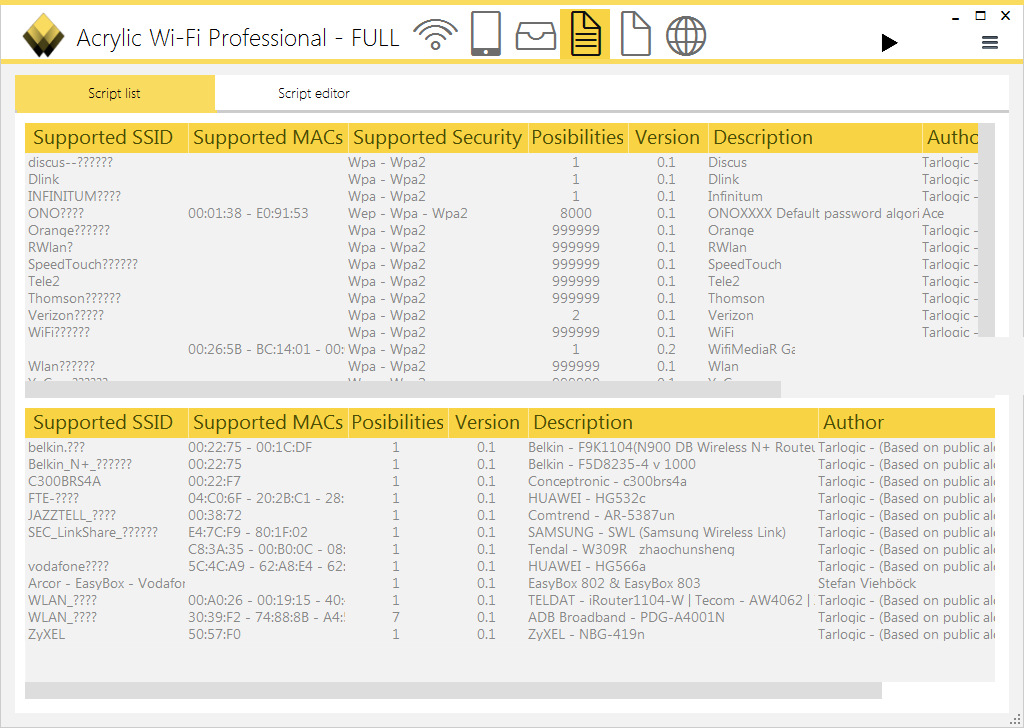
Task: Open the hamburger menu
Action: coord(990,42)
